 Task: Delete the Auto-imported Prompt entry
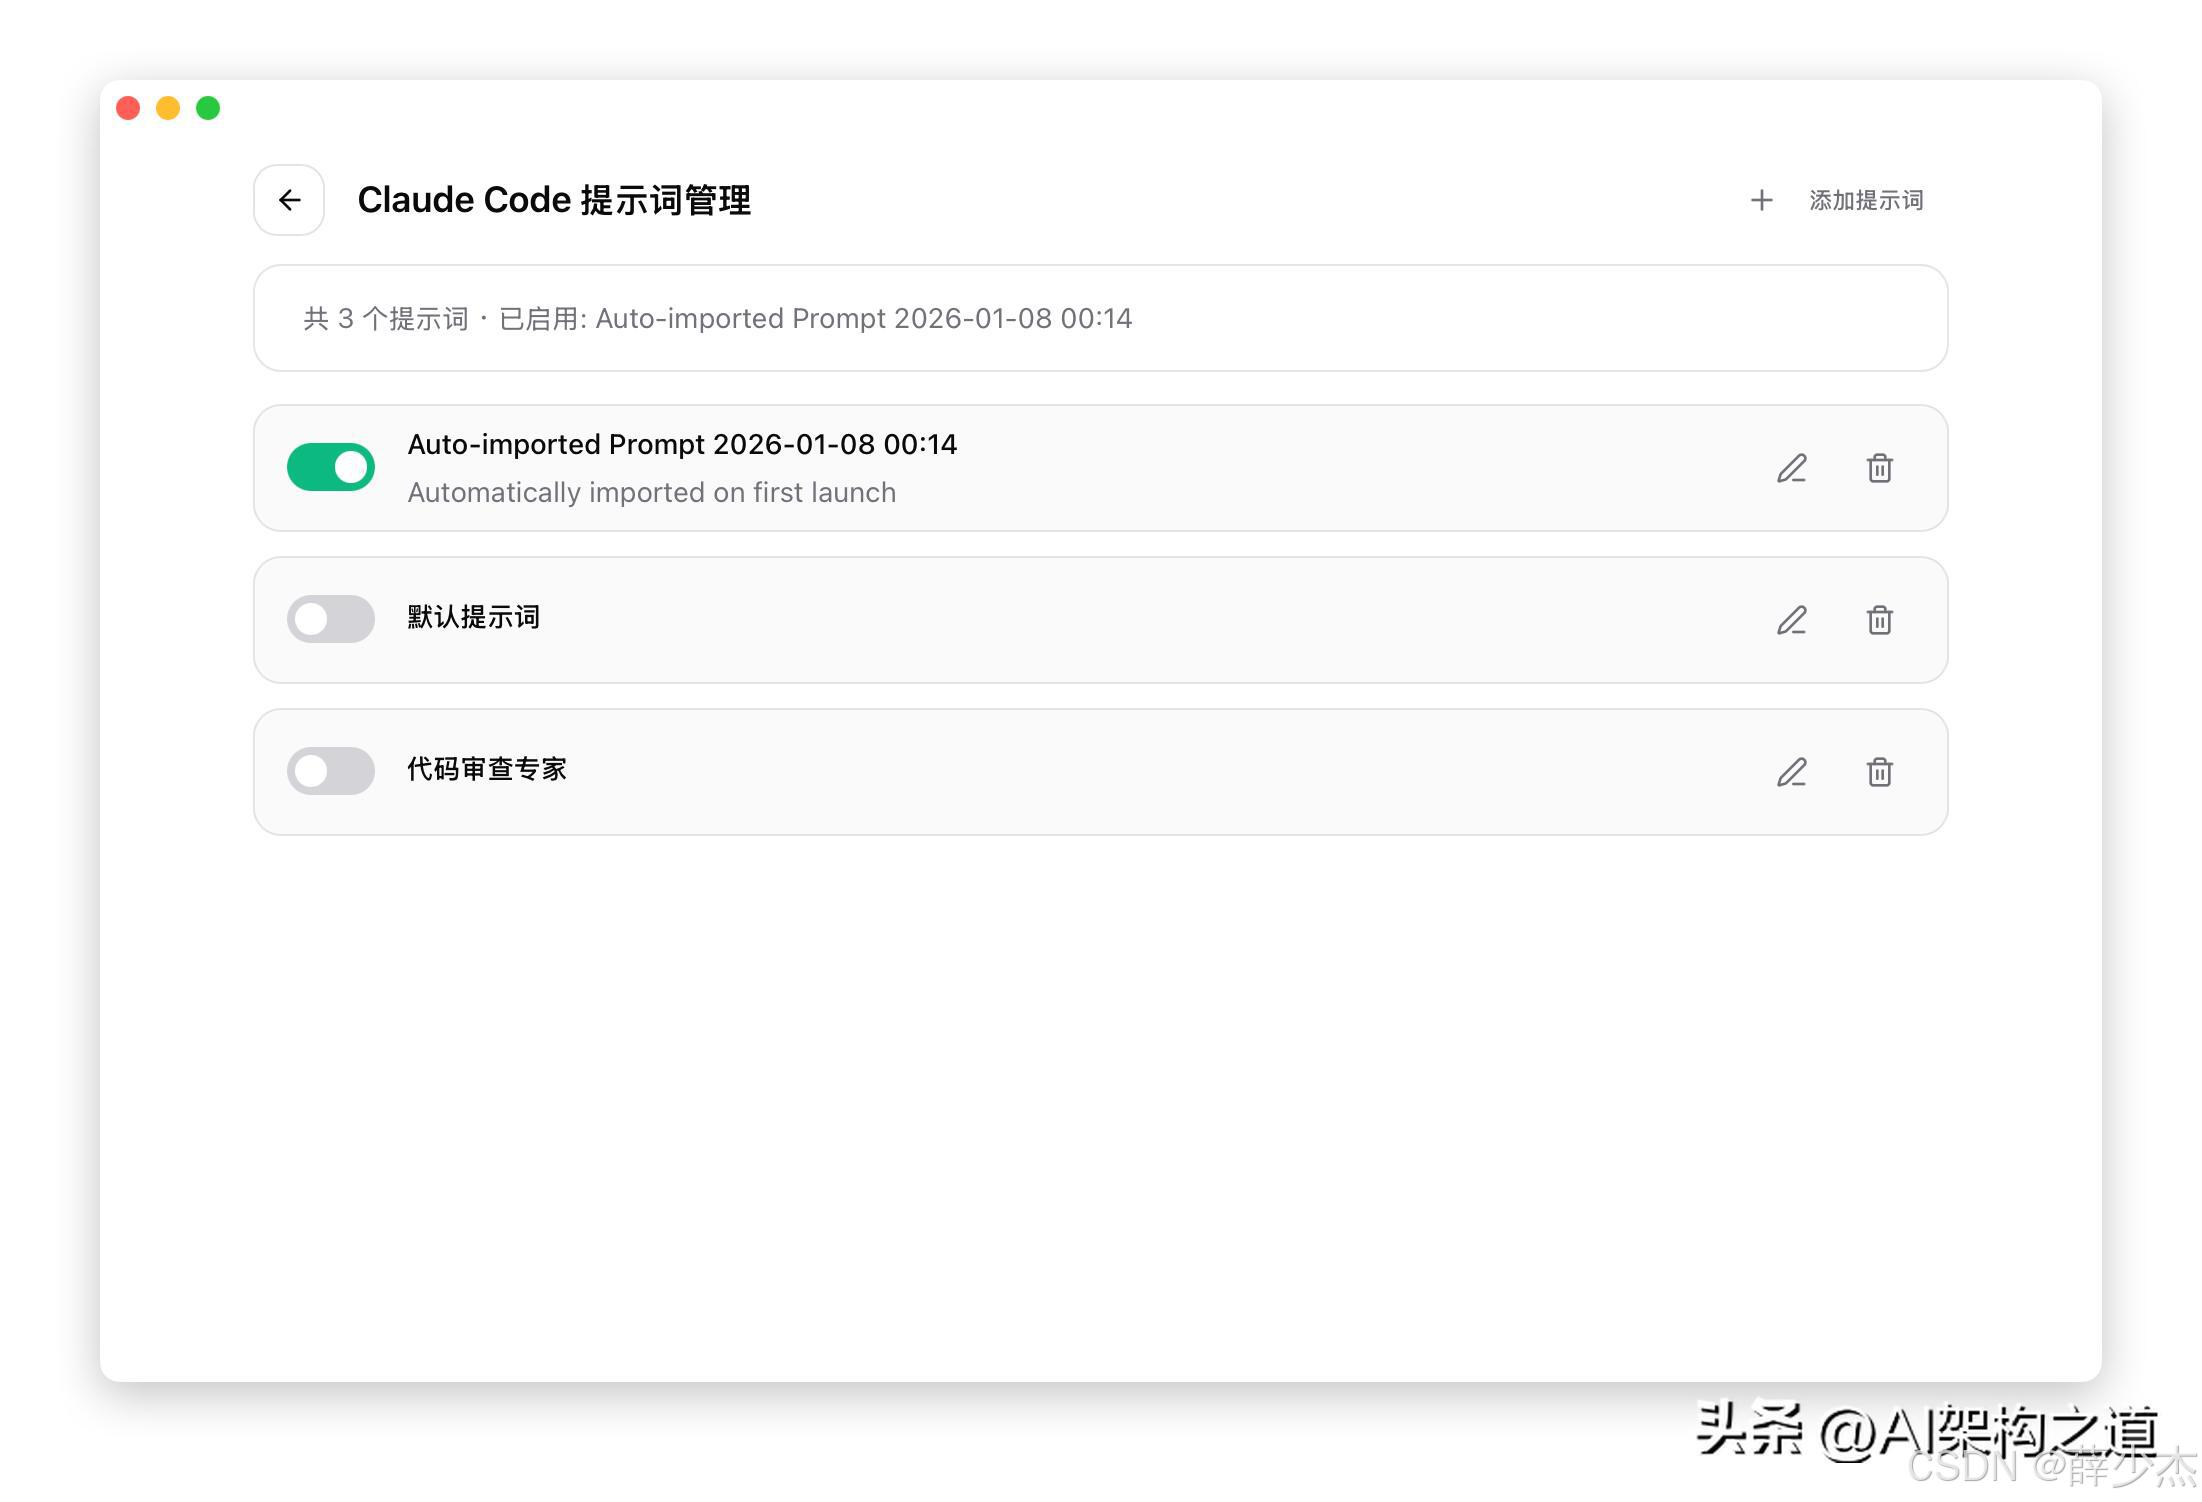point(1880,468)
